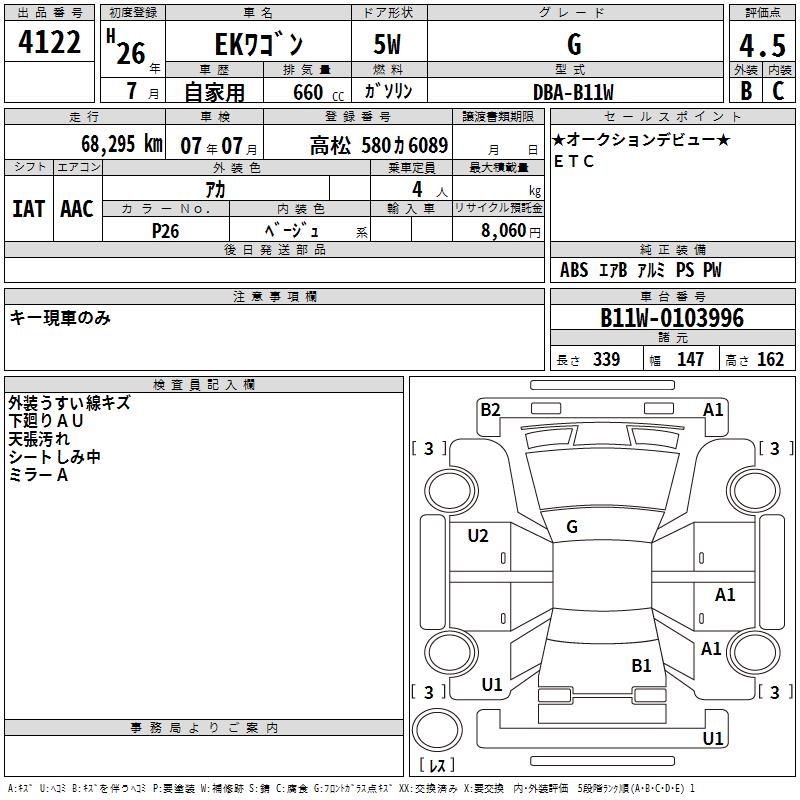800x800 pixels.
Task: Click the 後日発送部品 section header
Action: pyautogui.click(x=274, y=249)
